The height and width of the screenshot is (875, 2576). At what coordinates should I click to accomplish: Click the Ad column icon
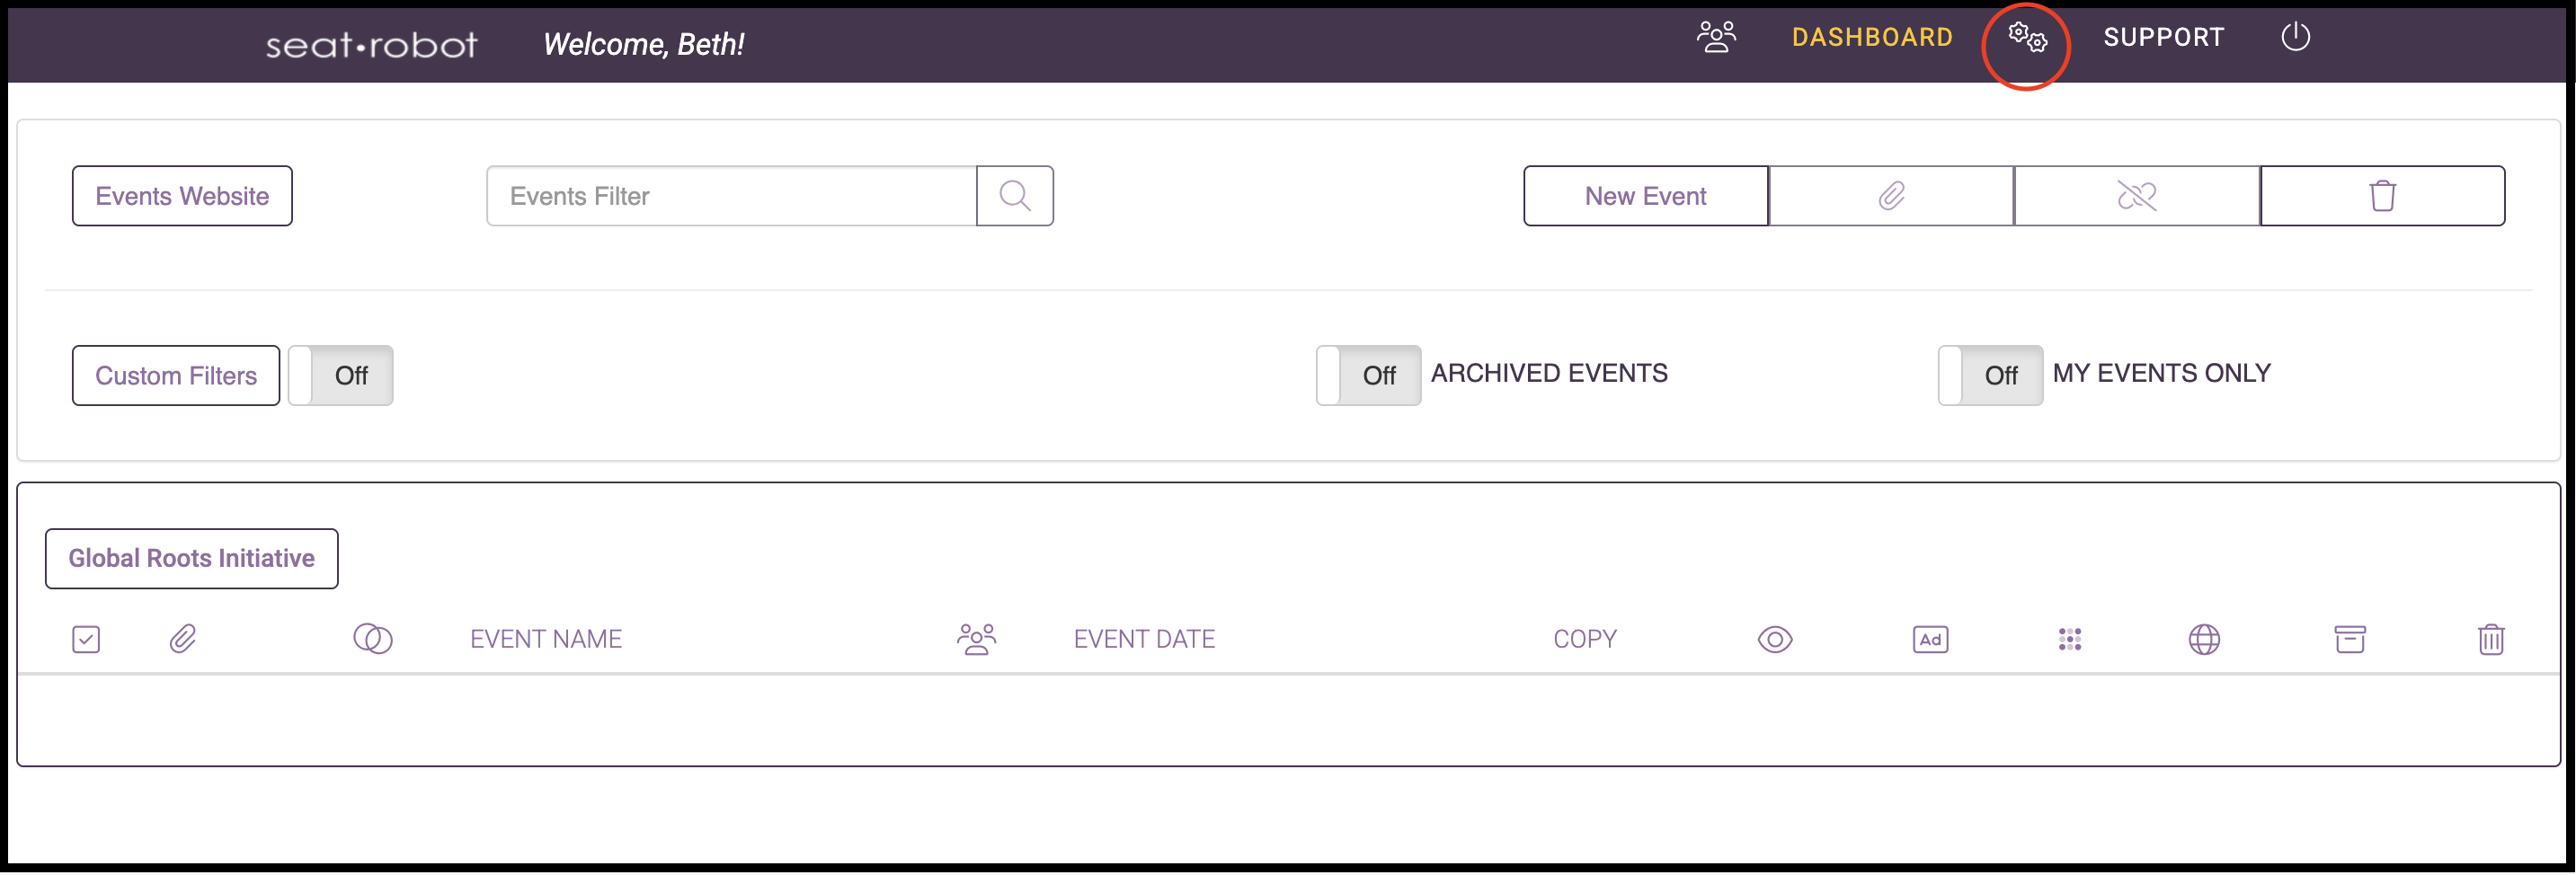click(x=1930, y=639)
